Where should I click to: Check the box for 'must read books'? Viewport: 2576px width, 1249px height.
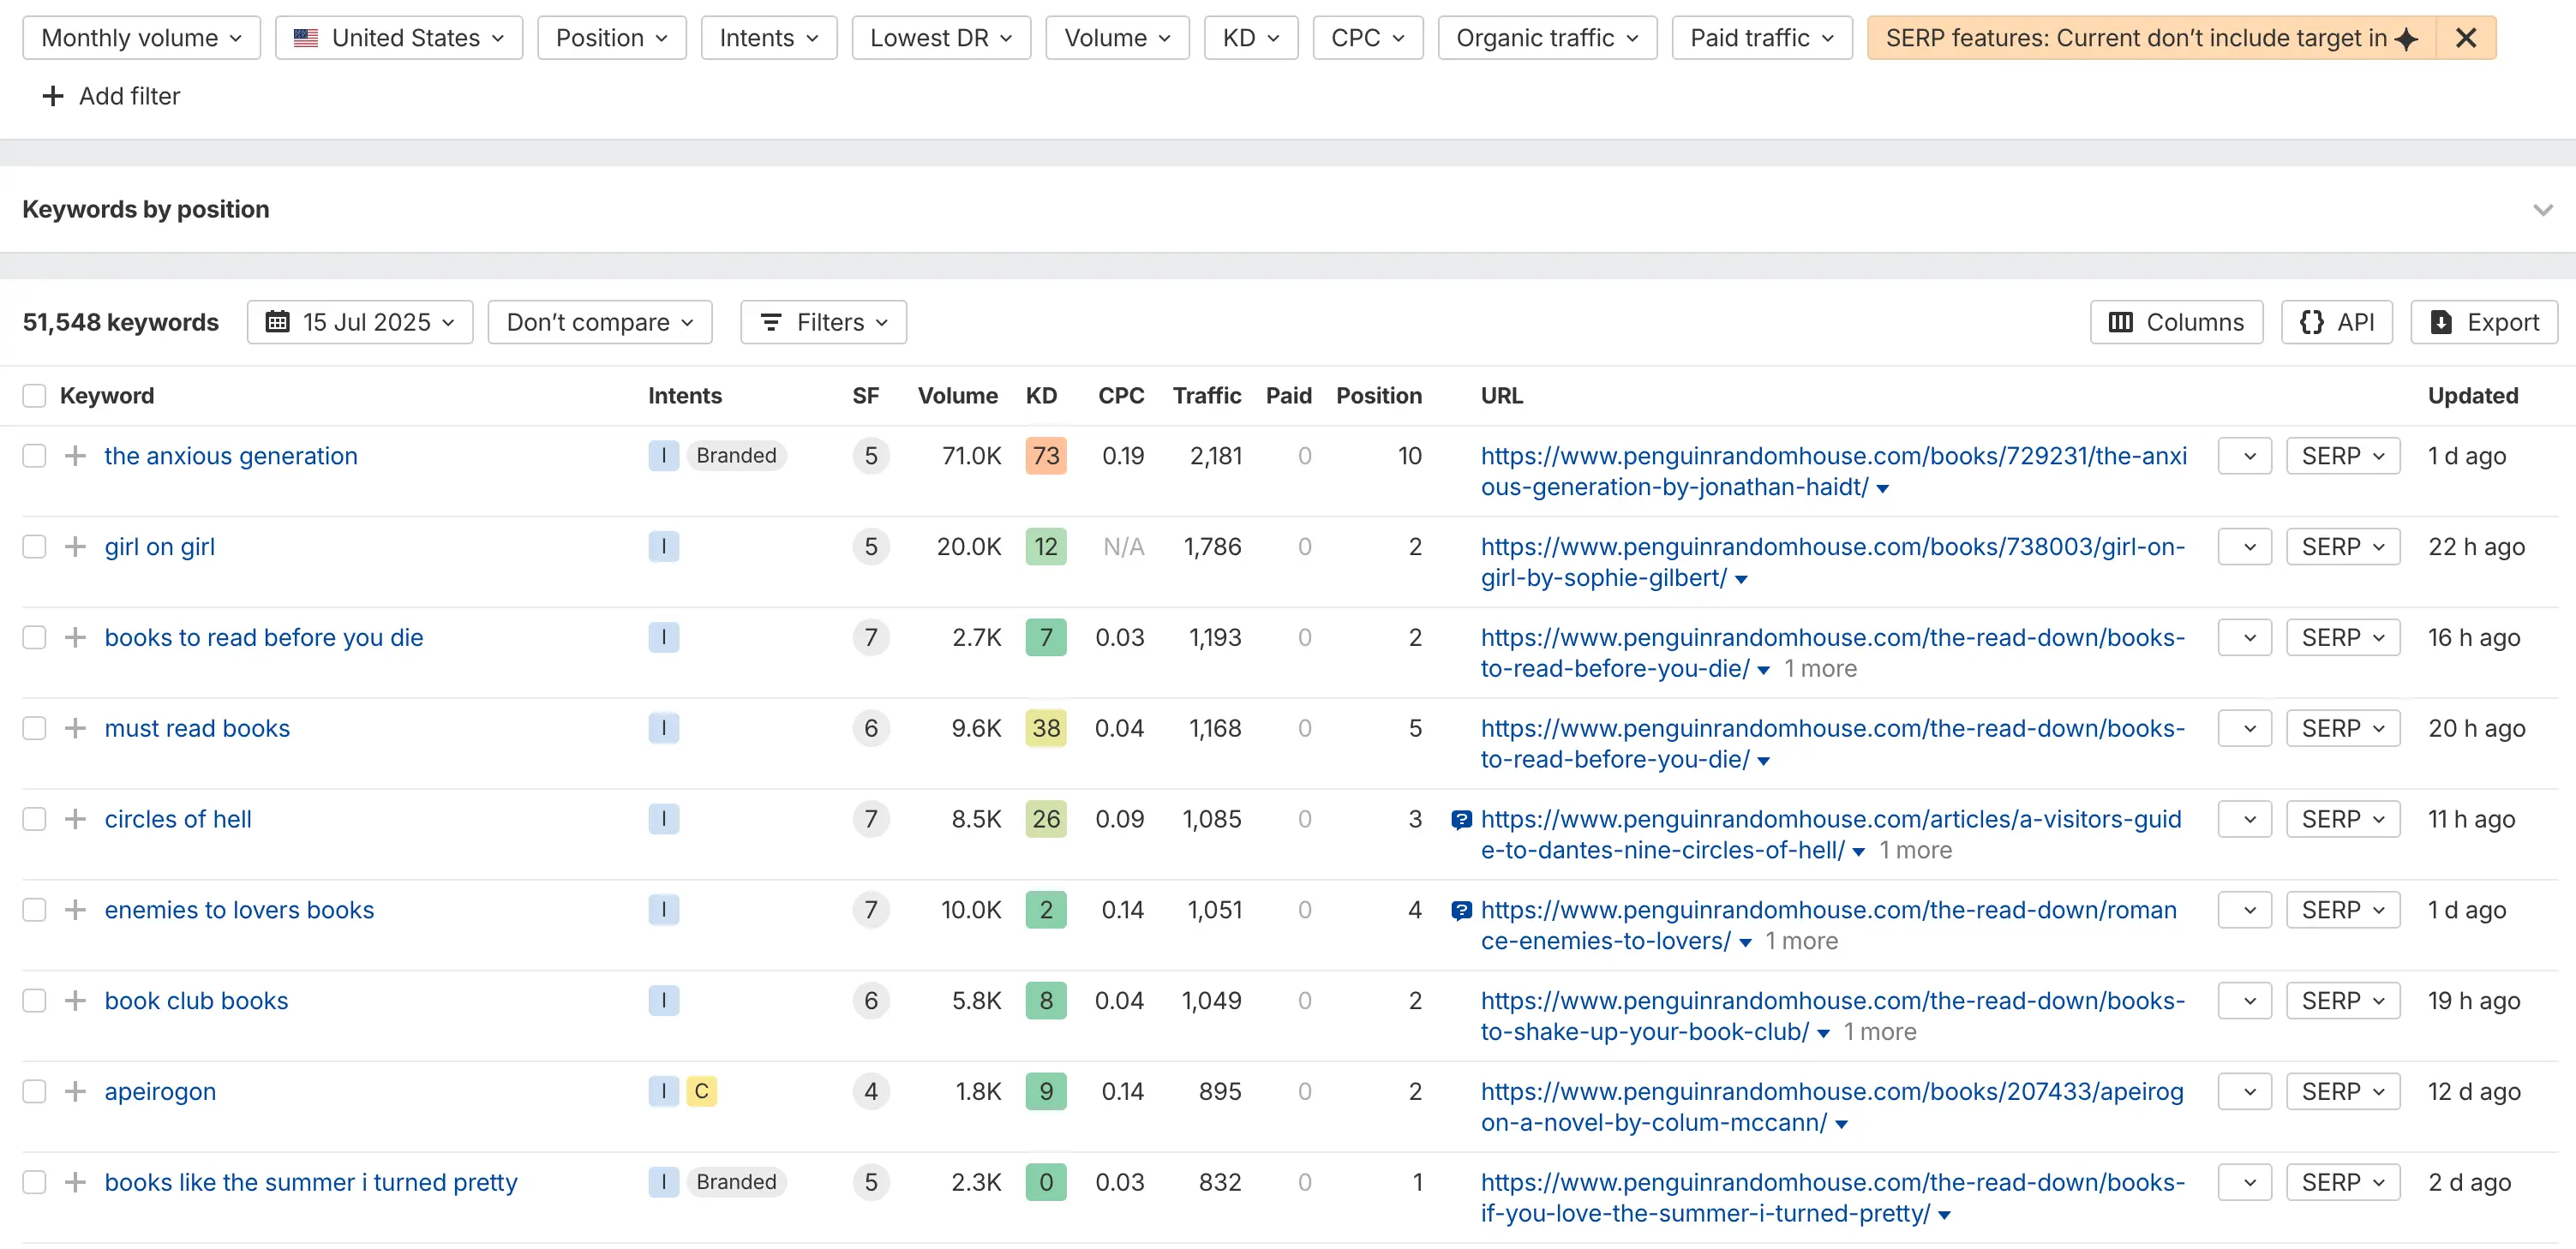[35, 728]
